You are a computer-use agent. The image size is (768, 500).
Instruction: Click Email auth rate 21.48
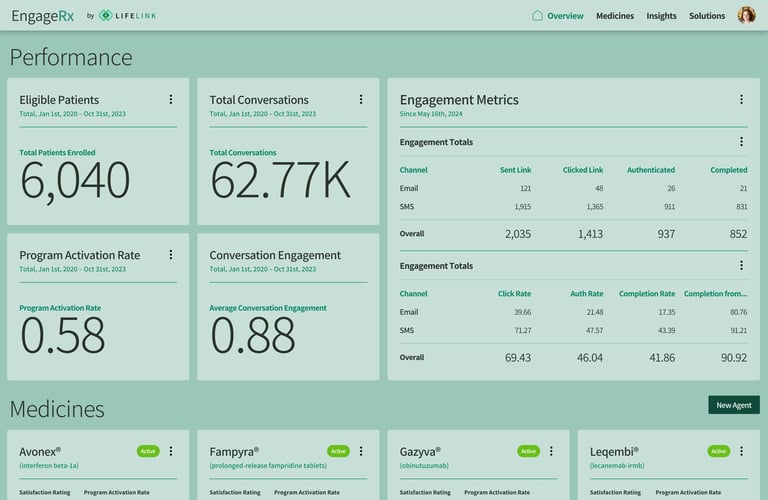pos(595,312)
